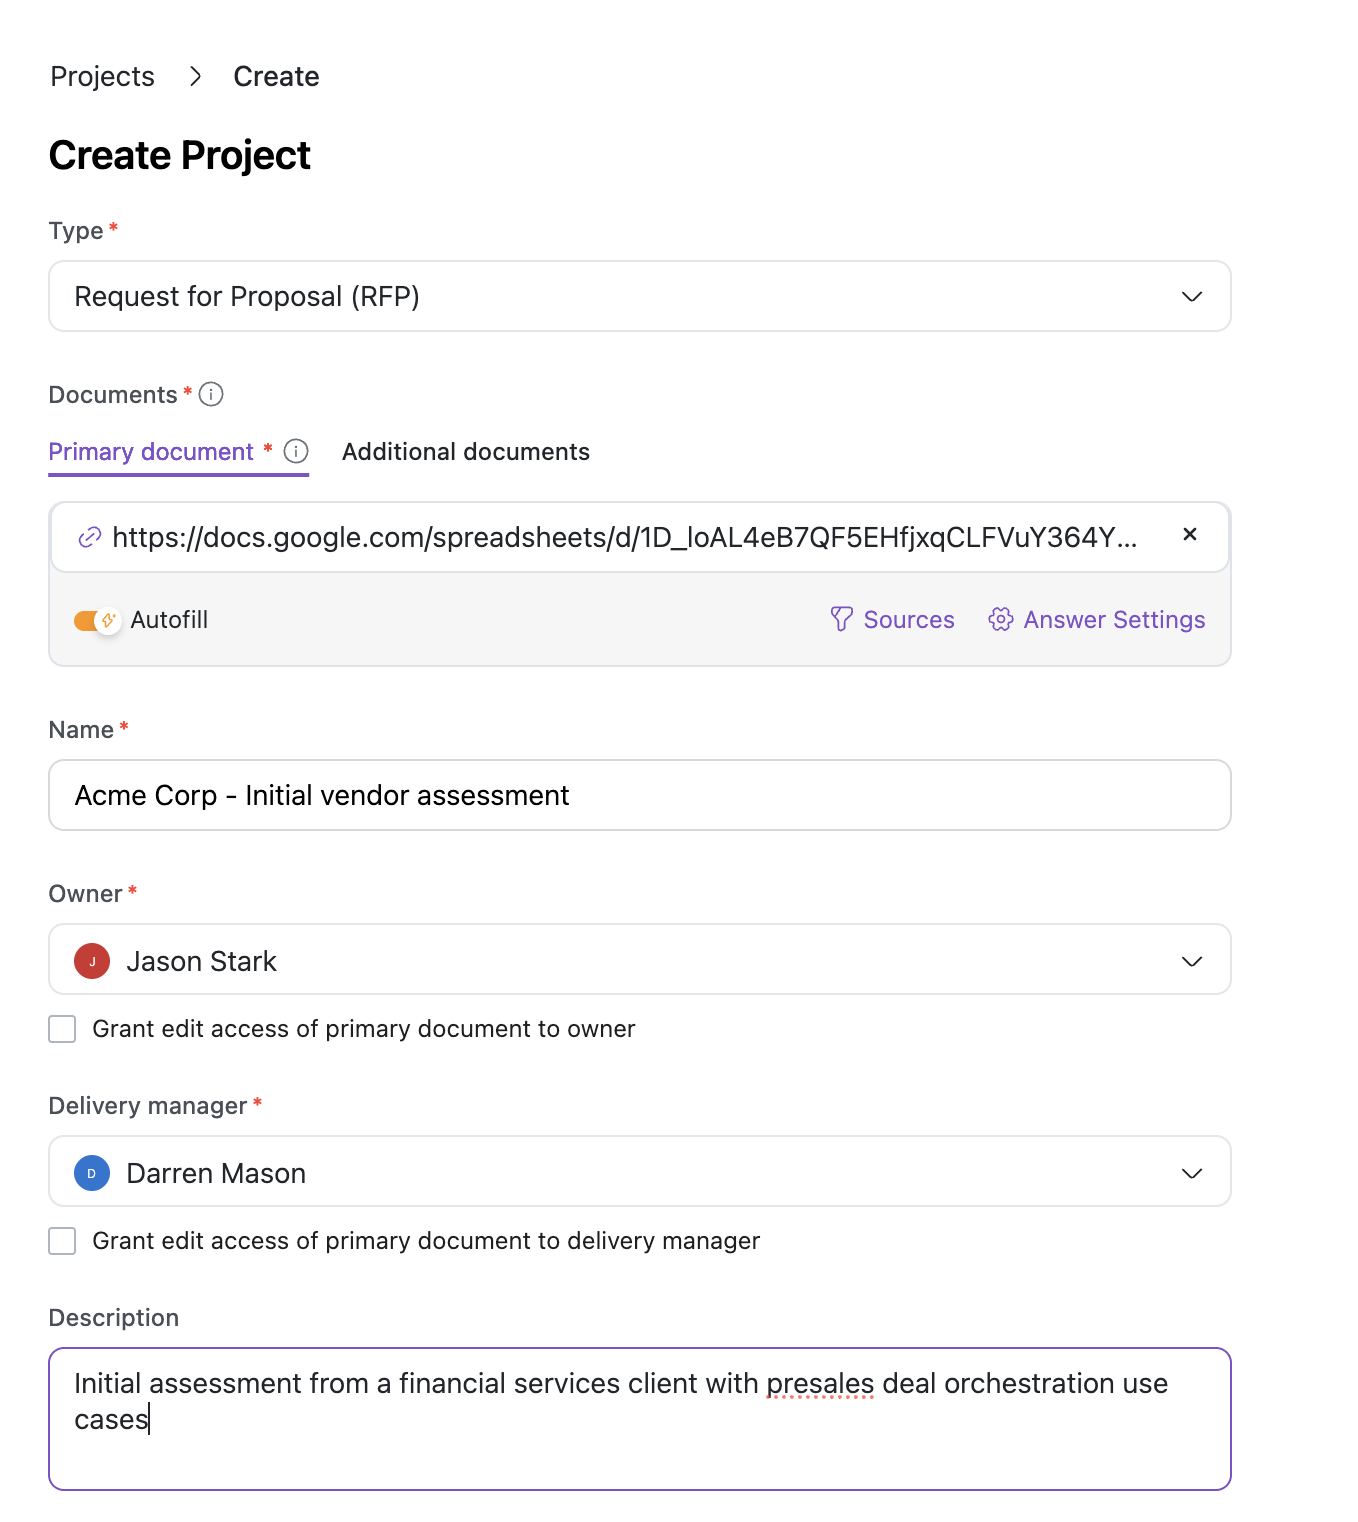Click the breadcrumb chevron after Projects

195,77
